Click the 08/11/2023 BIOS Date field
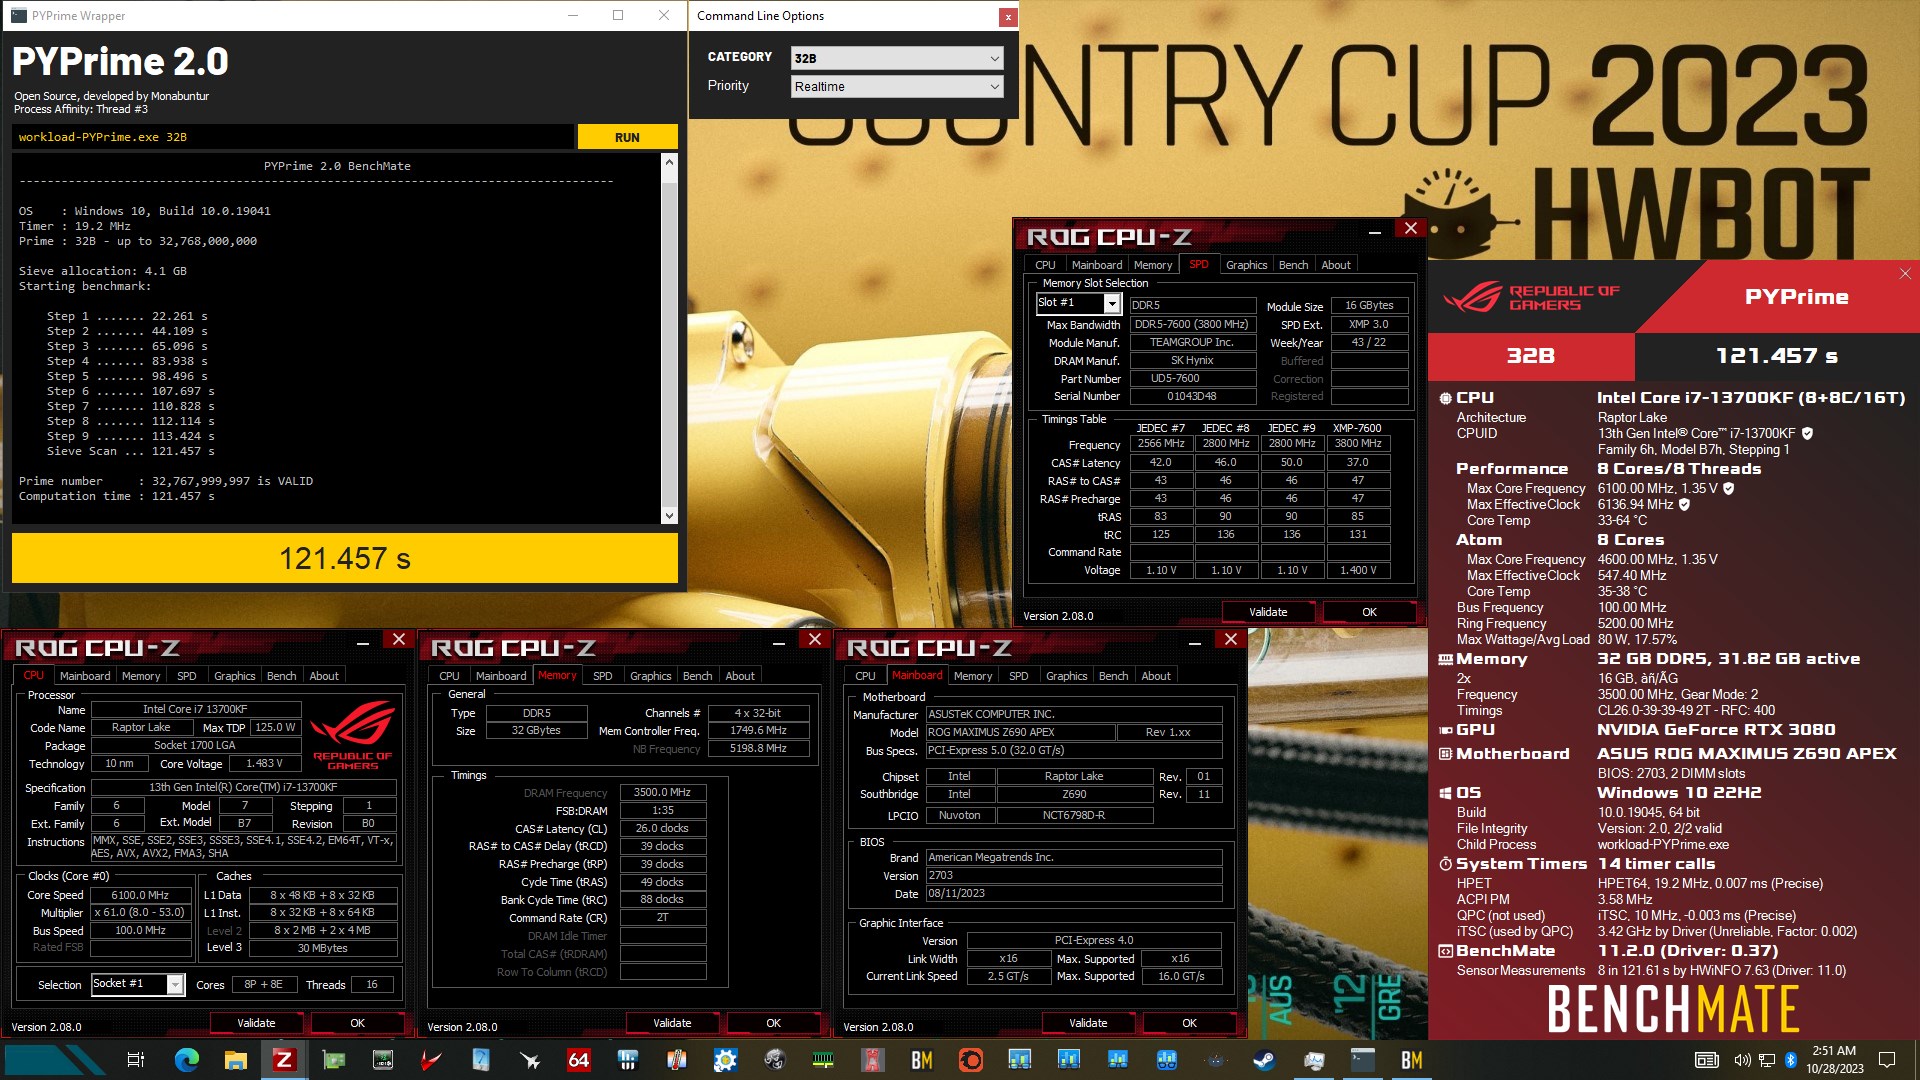Image resolution: width=1920 pixels, height=1080 pixels. tap(1074, 893)
